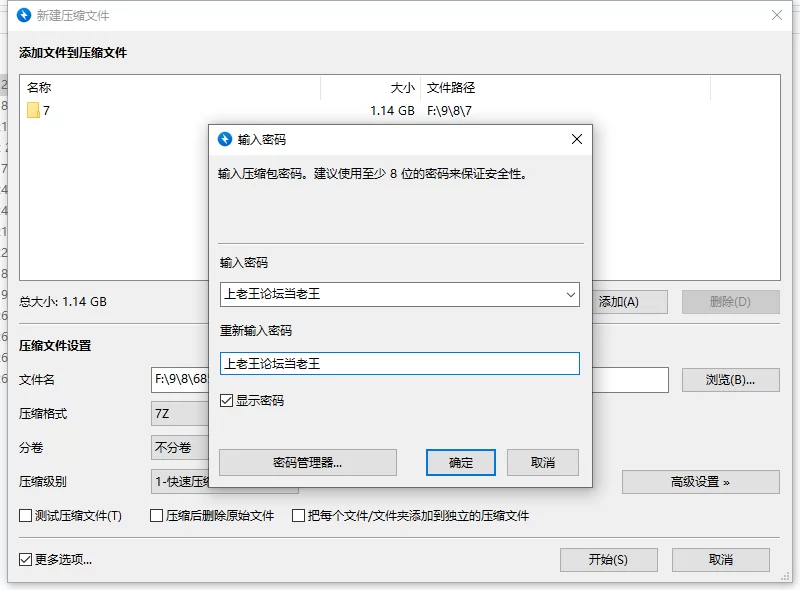Open the 压缩格式 7Z dropdown
Image resolution: width=800 pixels, height=590 pixels.
pyautogui.click(x=180, y=414)
